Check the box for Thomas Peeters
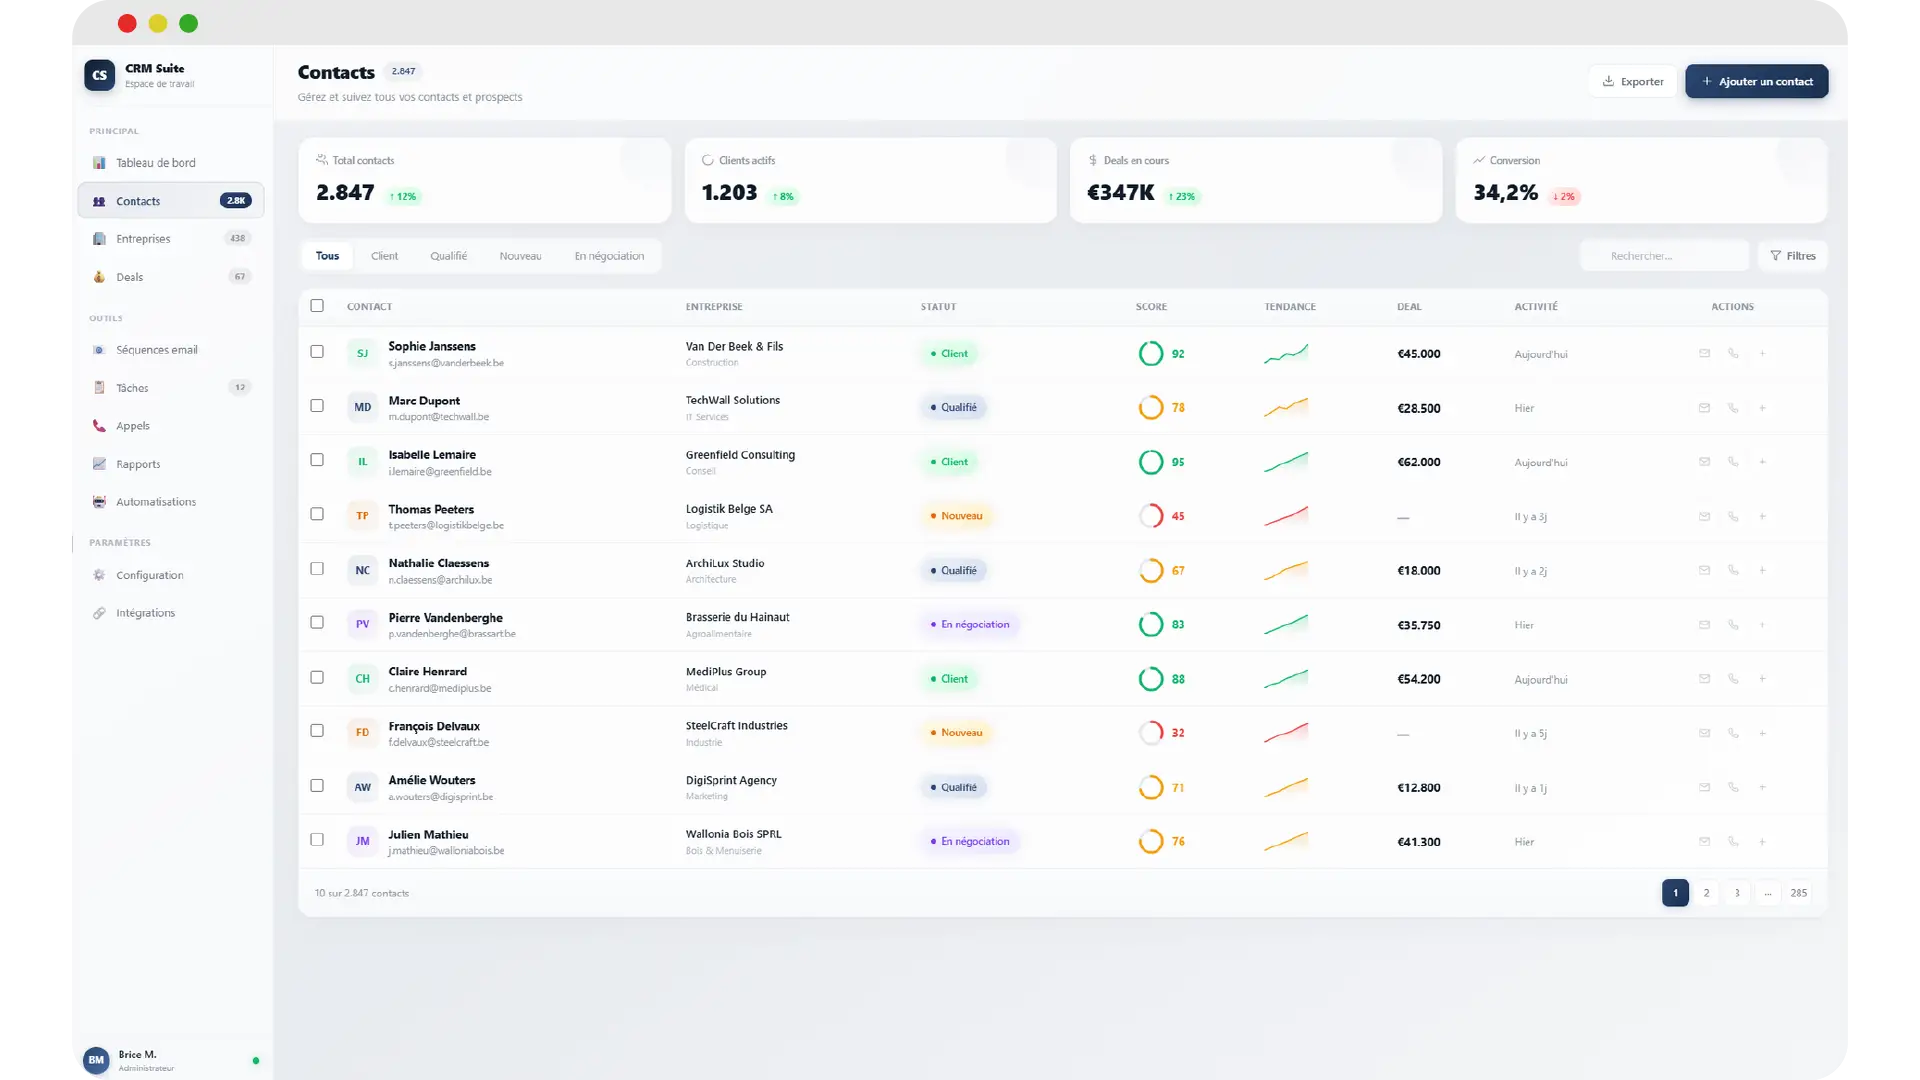This screenshot has width=1920, height=1080. pos(317,514)
